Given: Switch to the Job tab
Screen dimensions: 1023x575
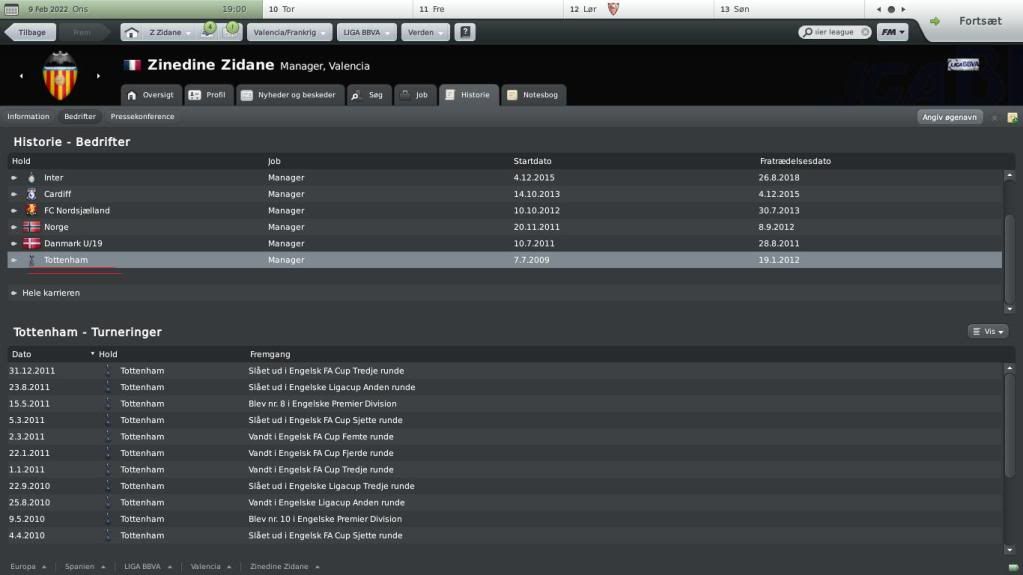Looking at the screenshot, I should (415, 95).
